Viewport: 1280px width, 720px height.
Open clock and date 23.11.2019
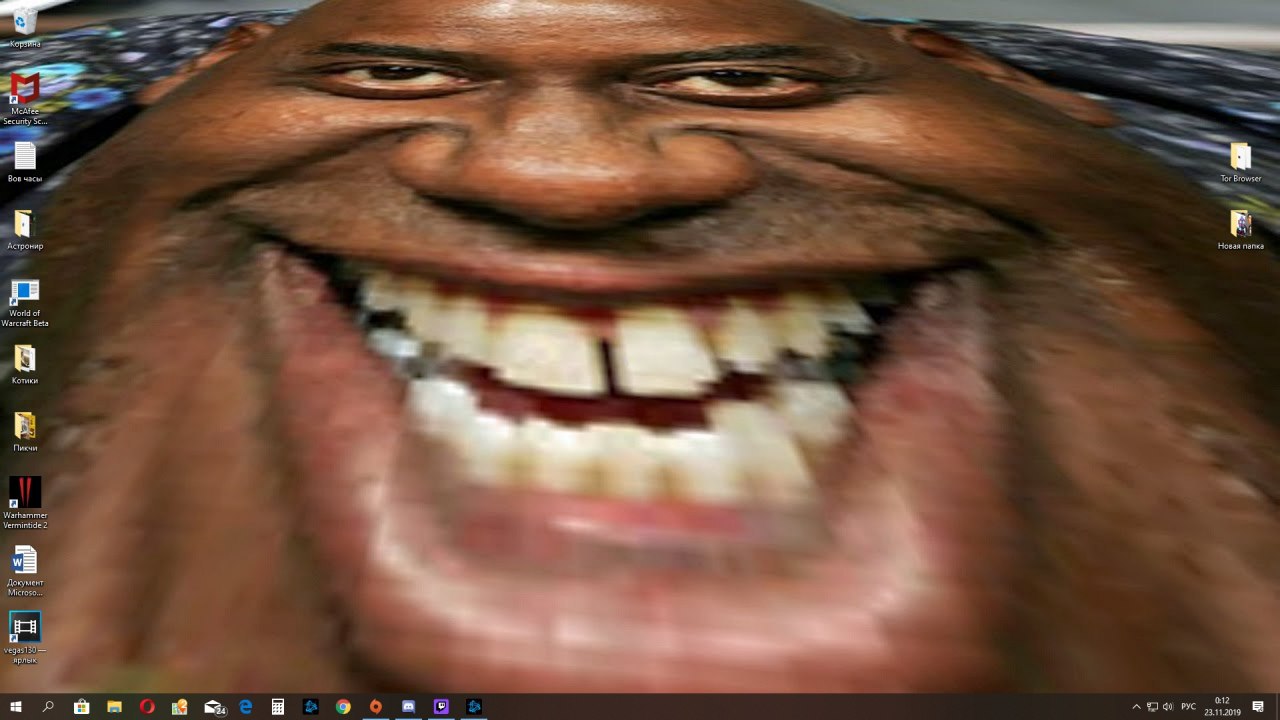click(x=1222, y=707)
